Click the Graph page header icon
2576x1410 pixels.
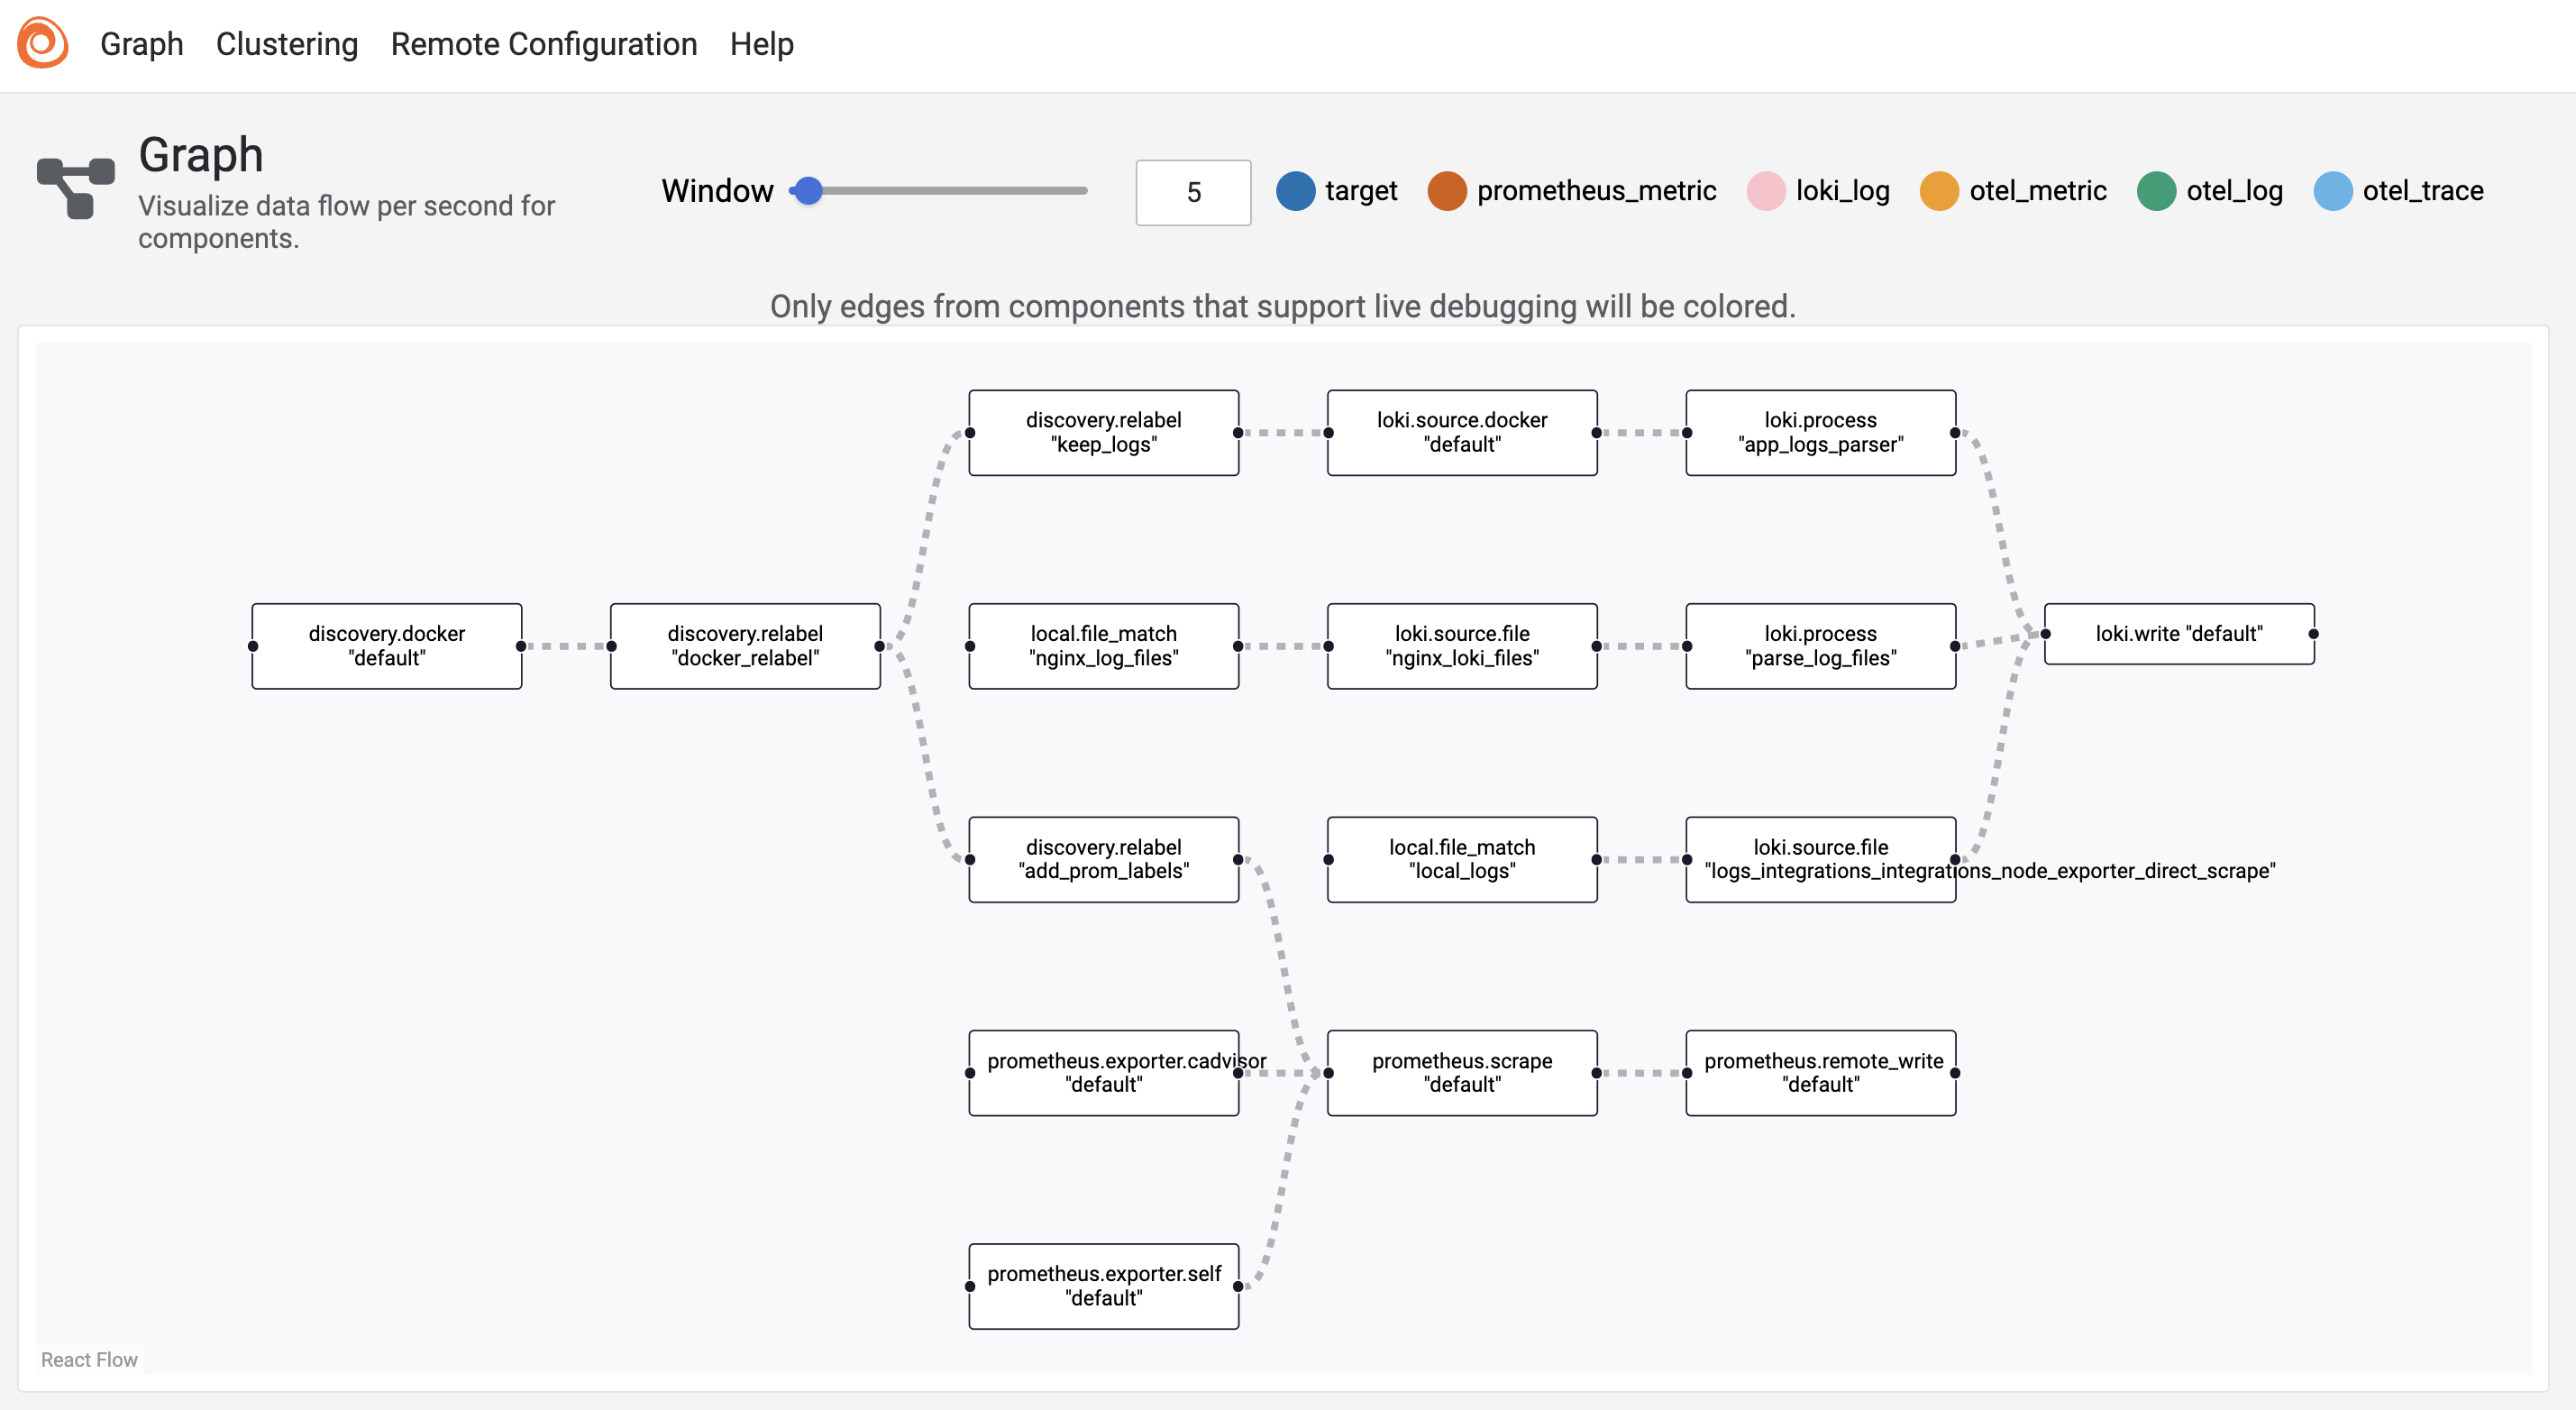click(x=76, y=187)
